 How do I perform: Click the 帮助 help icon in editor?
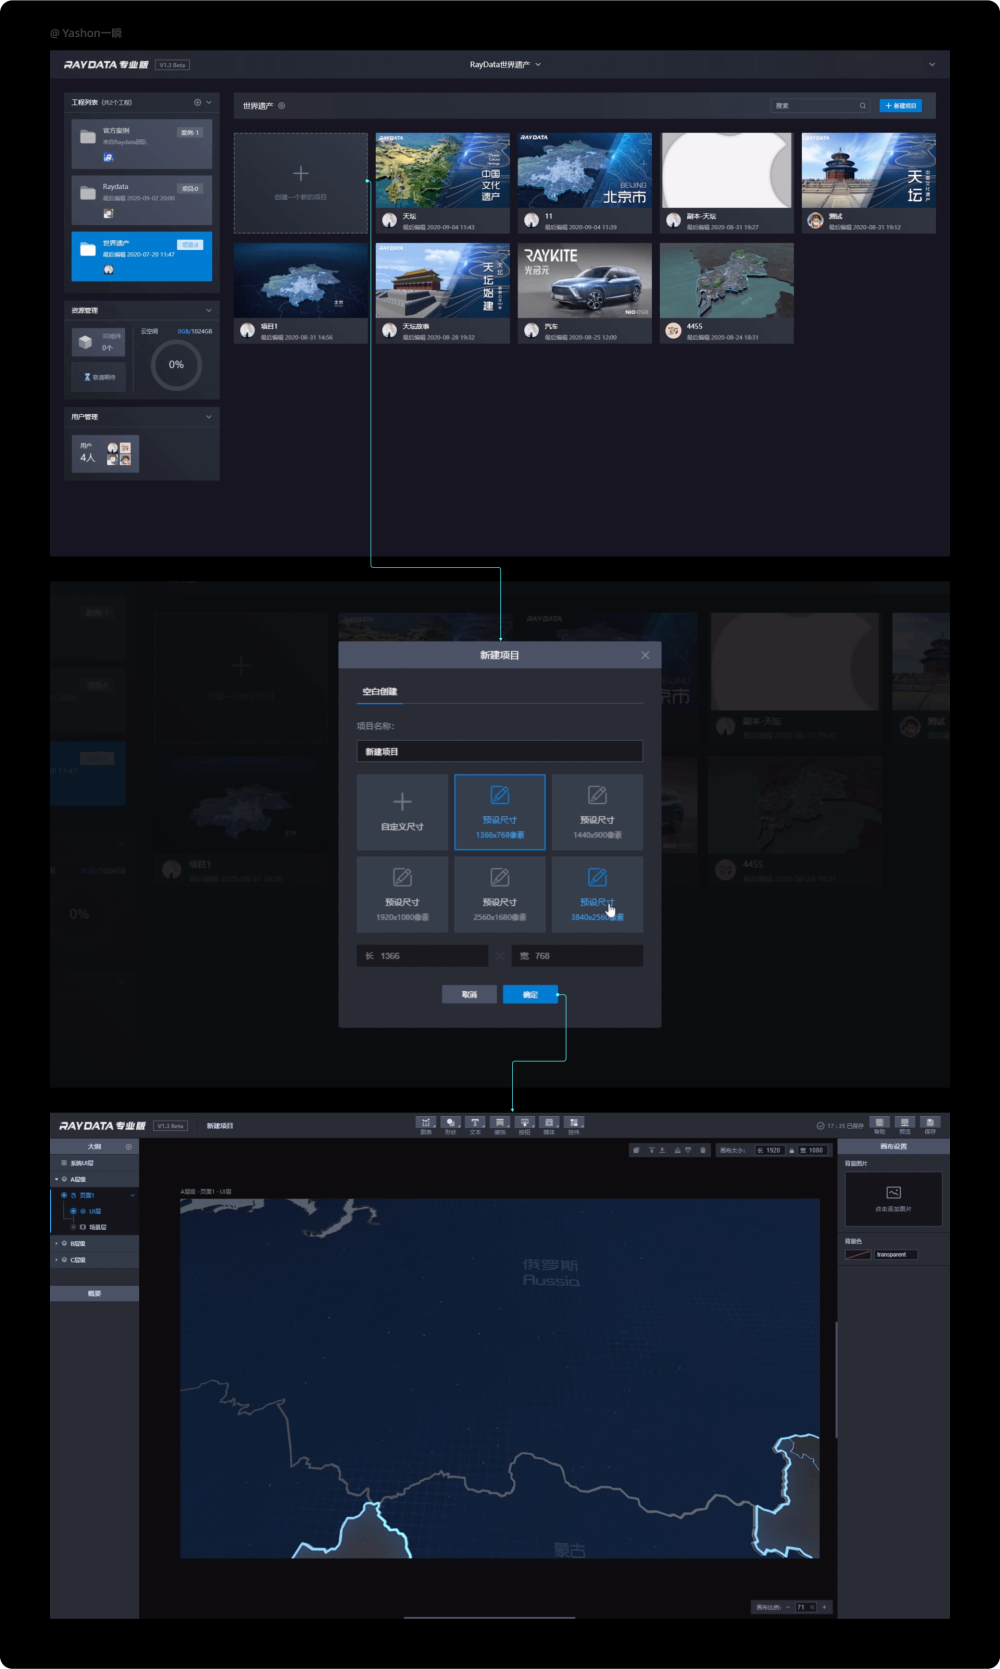click(880, 1123)
